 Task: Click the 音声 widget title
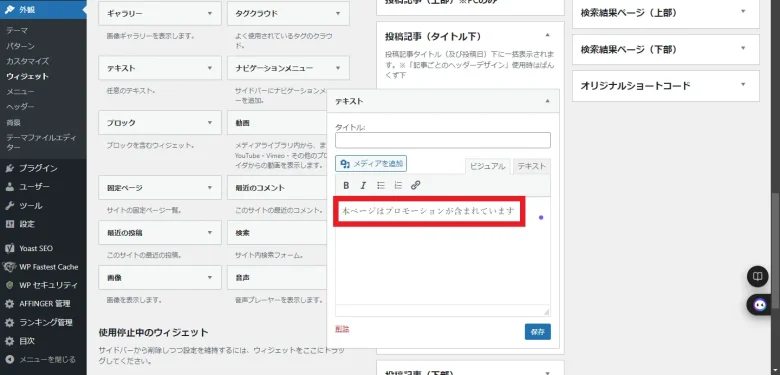pos(242,278)
